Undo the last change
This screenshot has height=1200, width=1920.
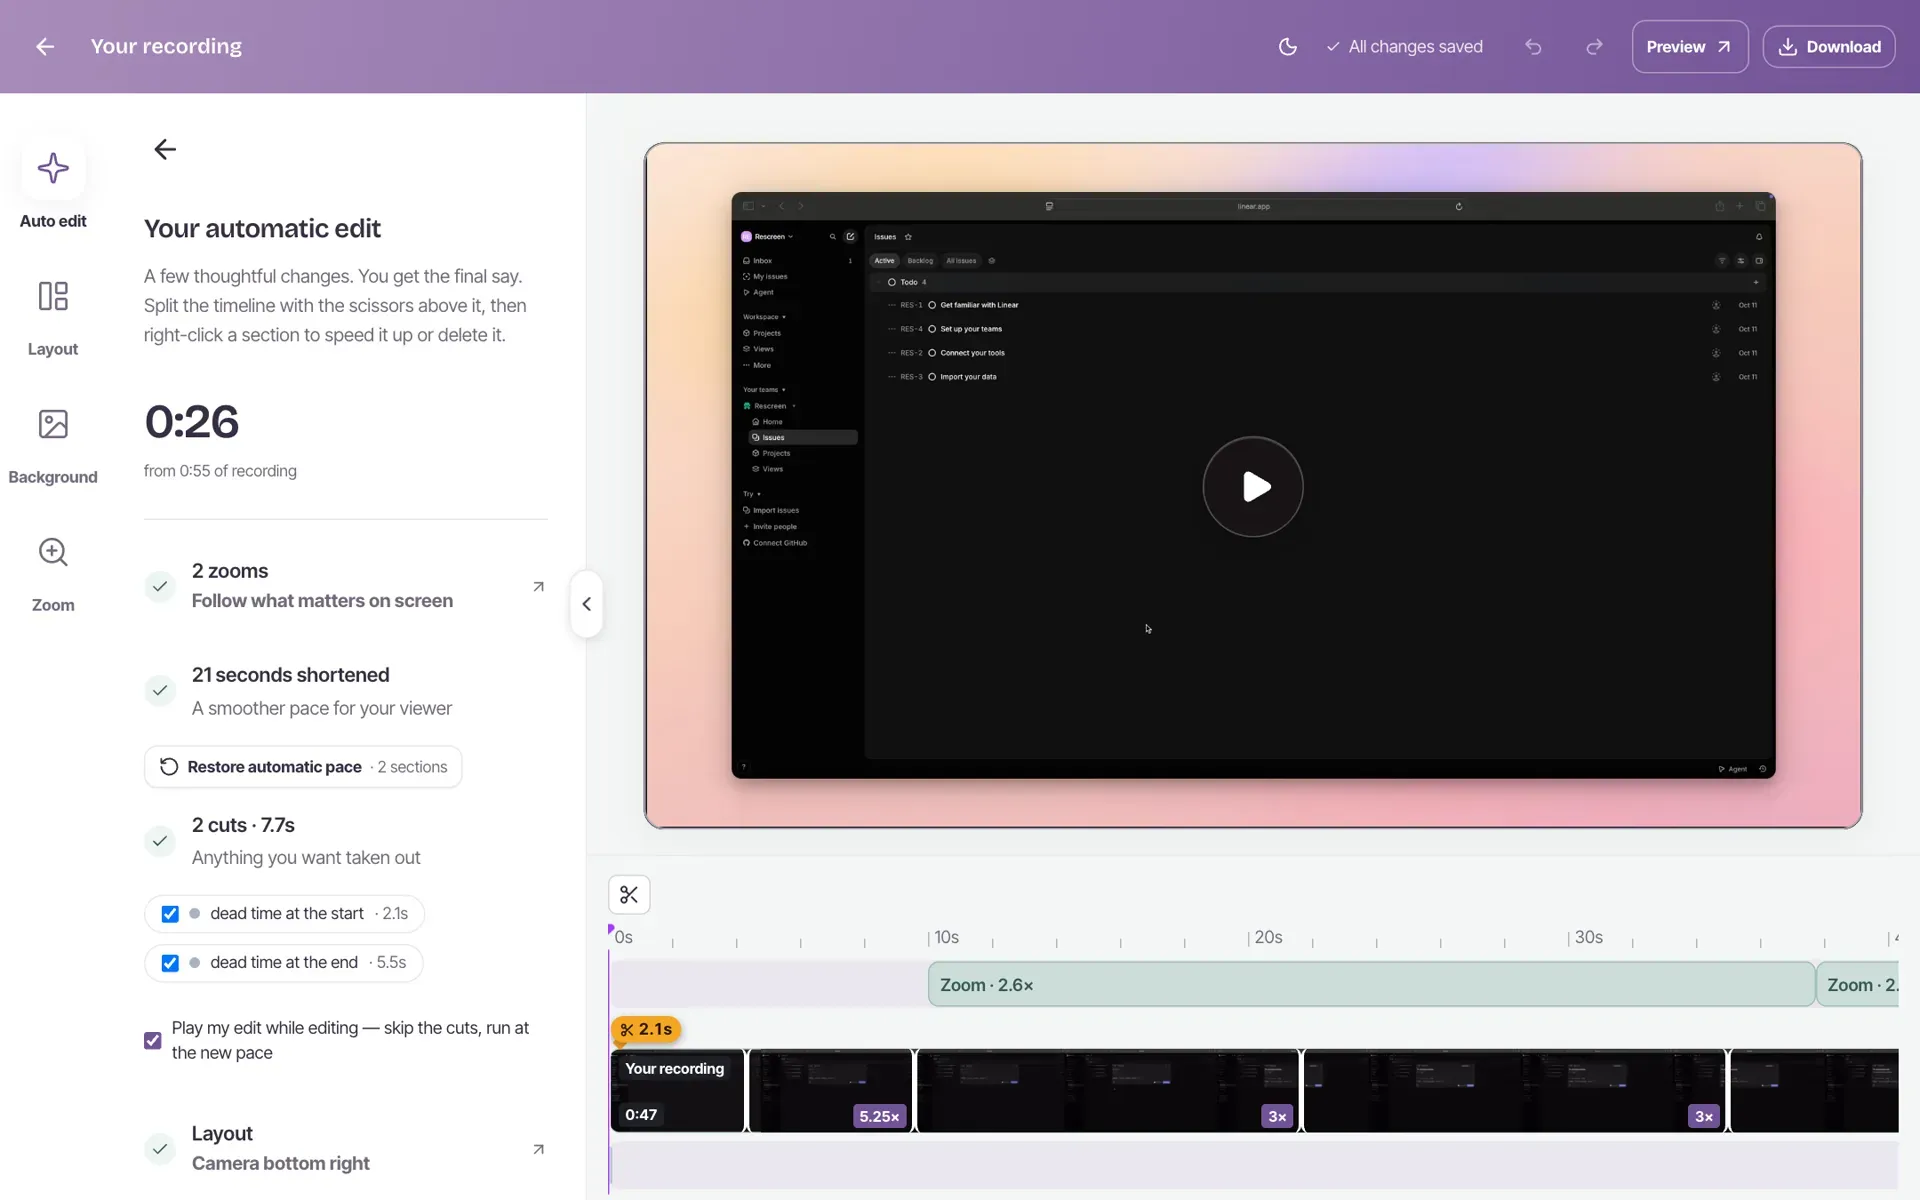(1533, 47)
